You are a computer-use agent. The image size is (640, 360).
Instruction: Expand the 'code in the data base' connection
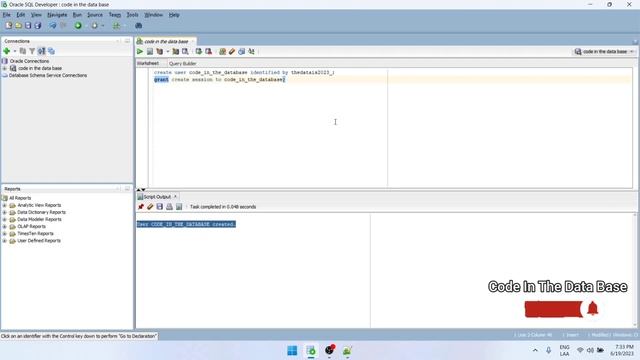pyautogui.click(x=5, y=68)
